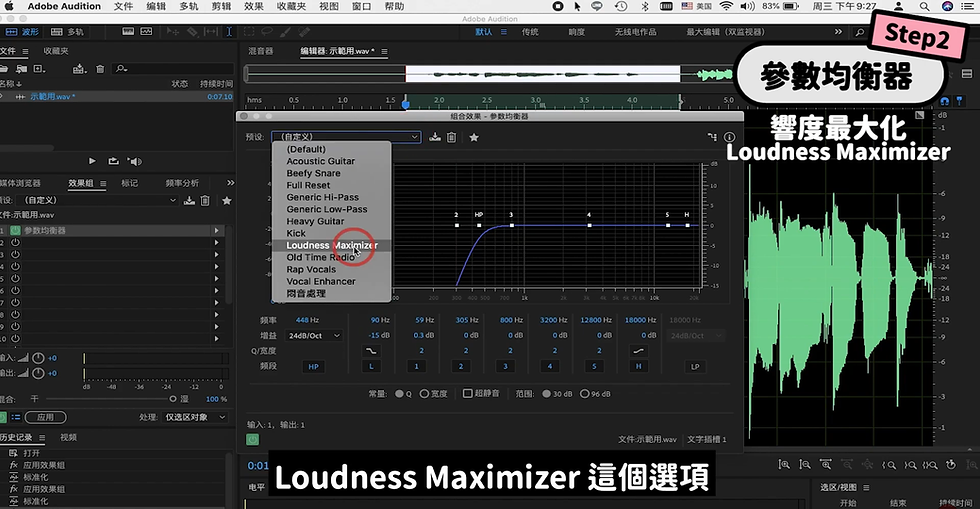Screen dimensions: 980x509
Task: Click the 应用 apply button
Action: (46, 417)
